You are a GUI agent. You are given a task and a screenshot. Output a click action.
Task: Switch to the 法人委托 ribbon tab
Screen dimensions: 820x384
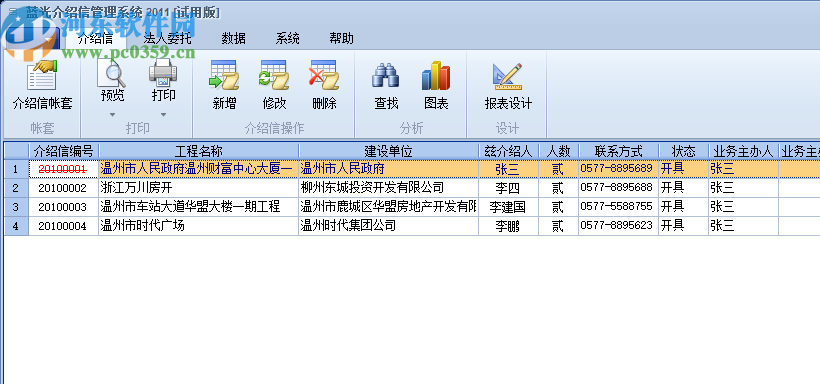pyautogui.click(x=167, y=38)
